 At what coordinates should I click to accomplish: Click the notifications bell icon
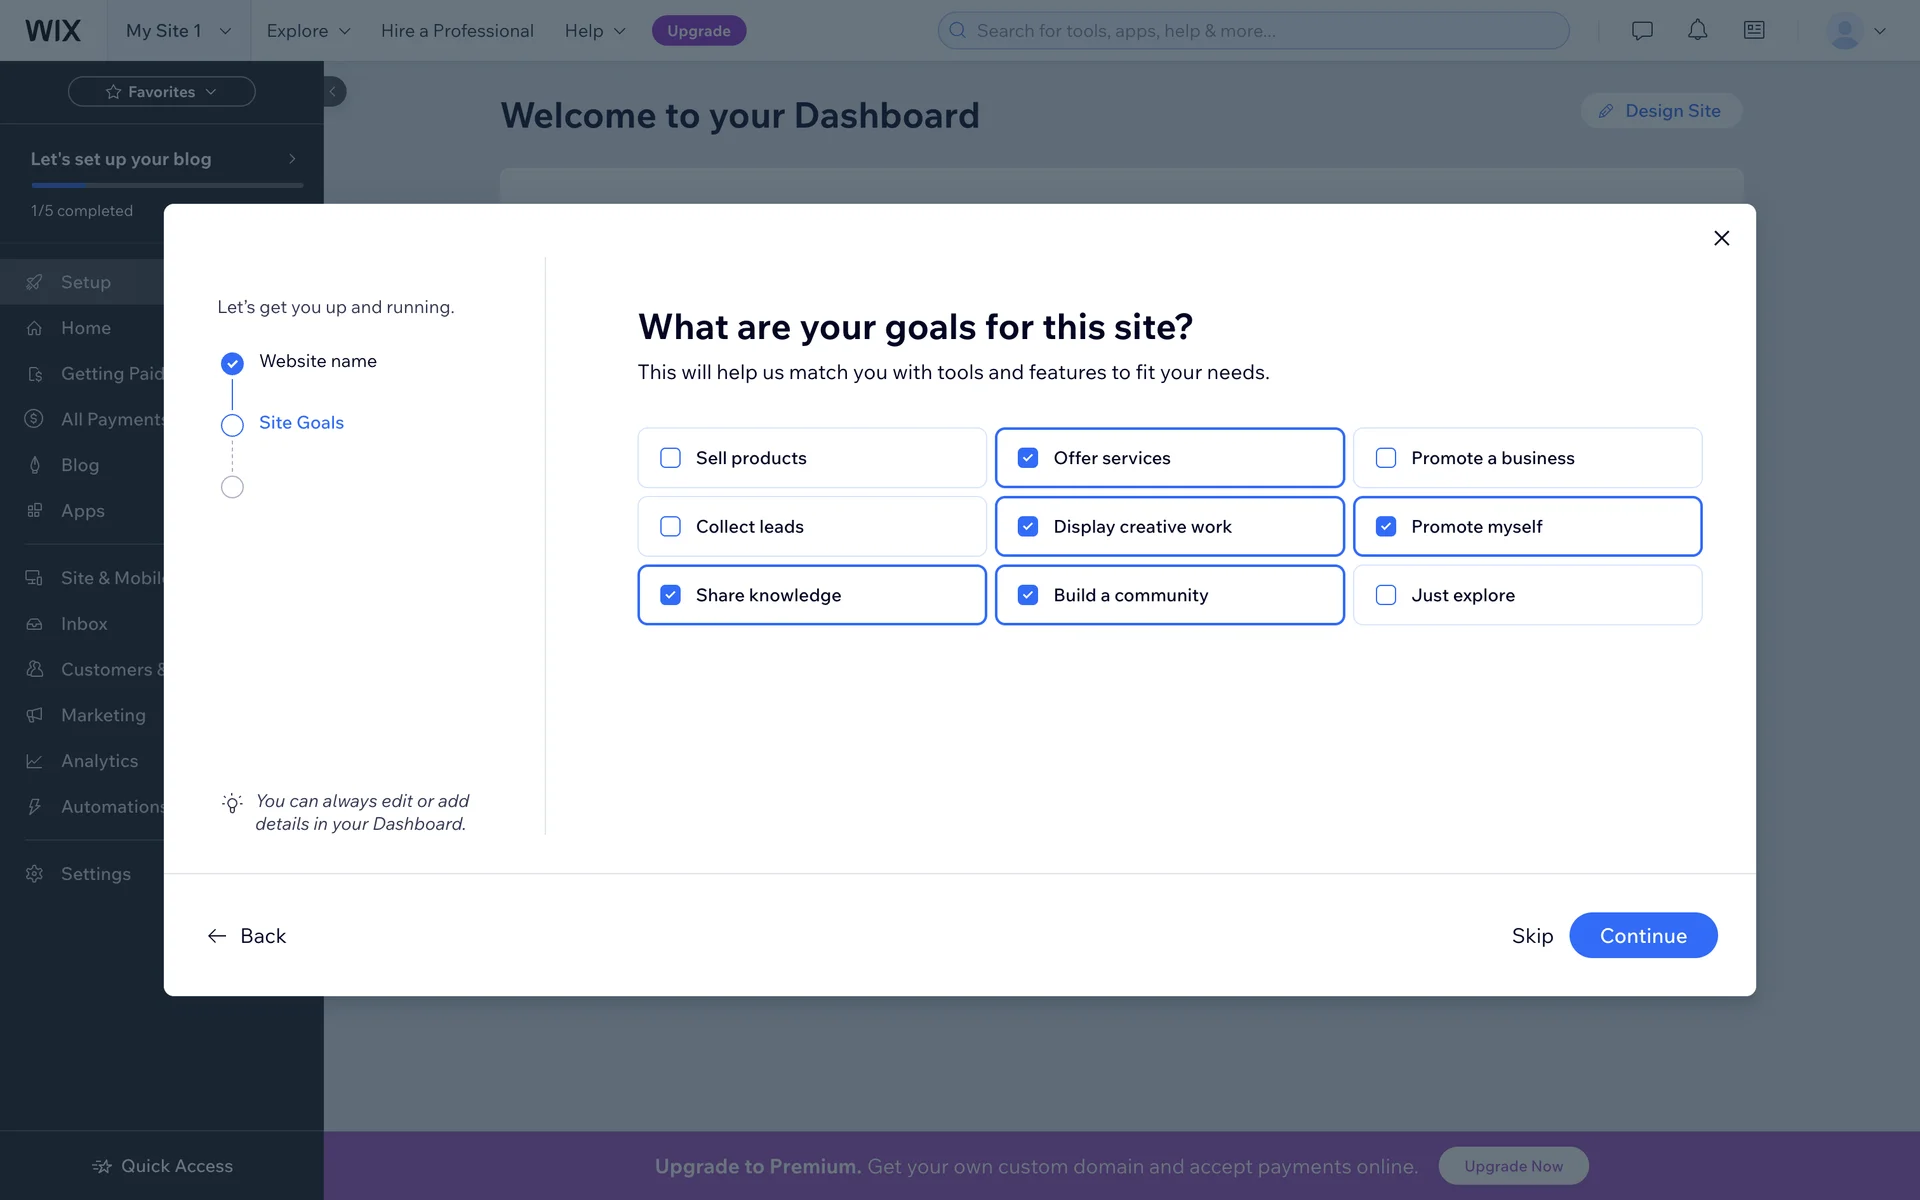click(x=1698, y=30)
